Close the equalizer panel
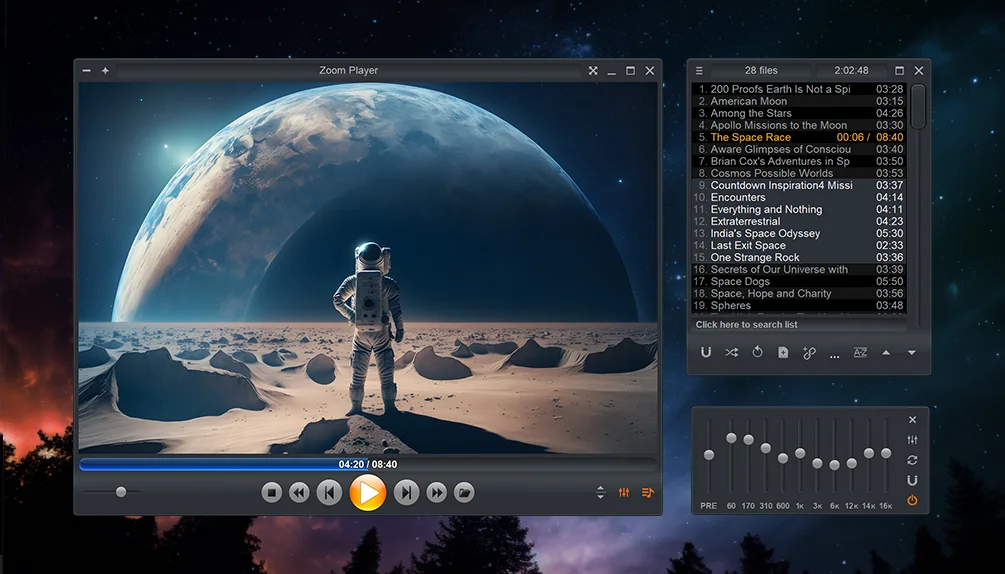Screen dimensions: 1005x574 913,420
